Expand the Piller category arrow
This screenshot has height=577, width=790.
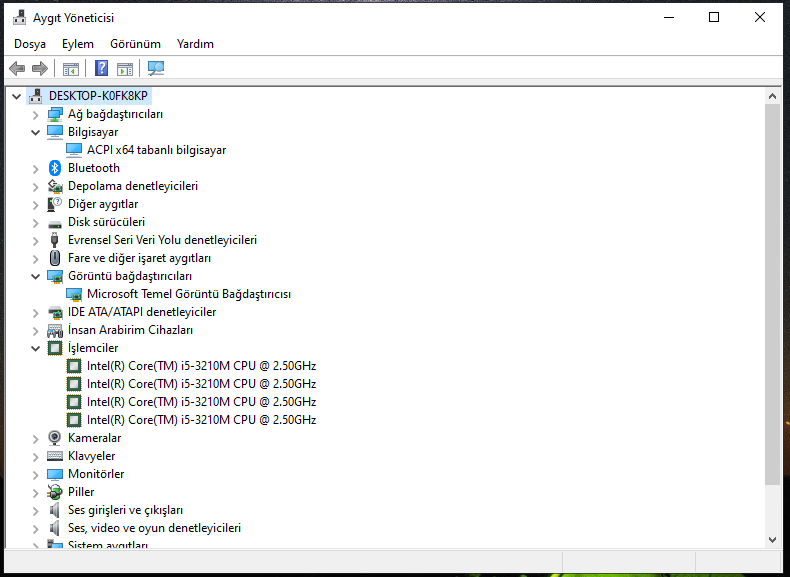[35, 493]
